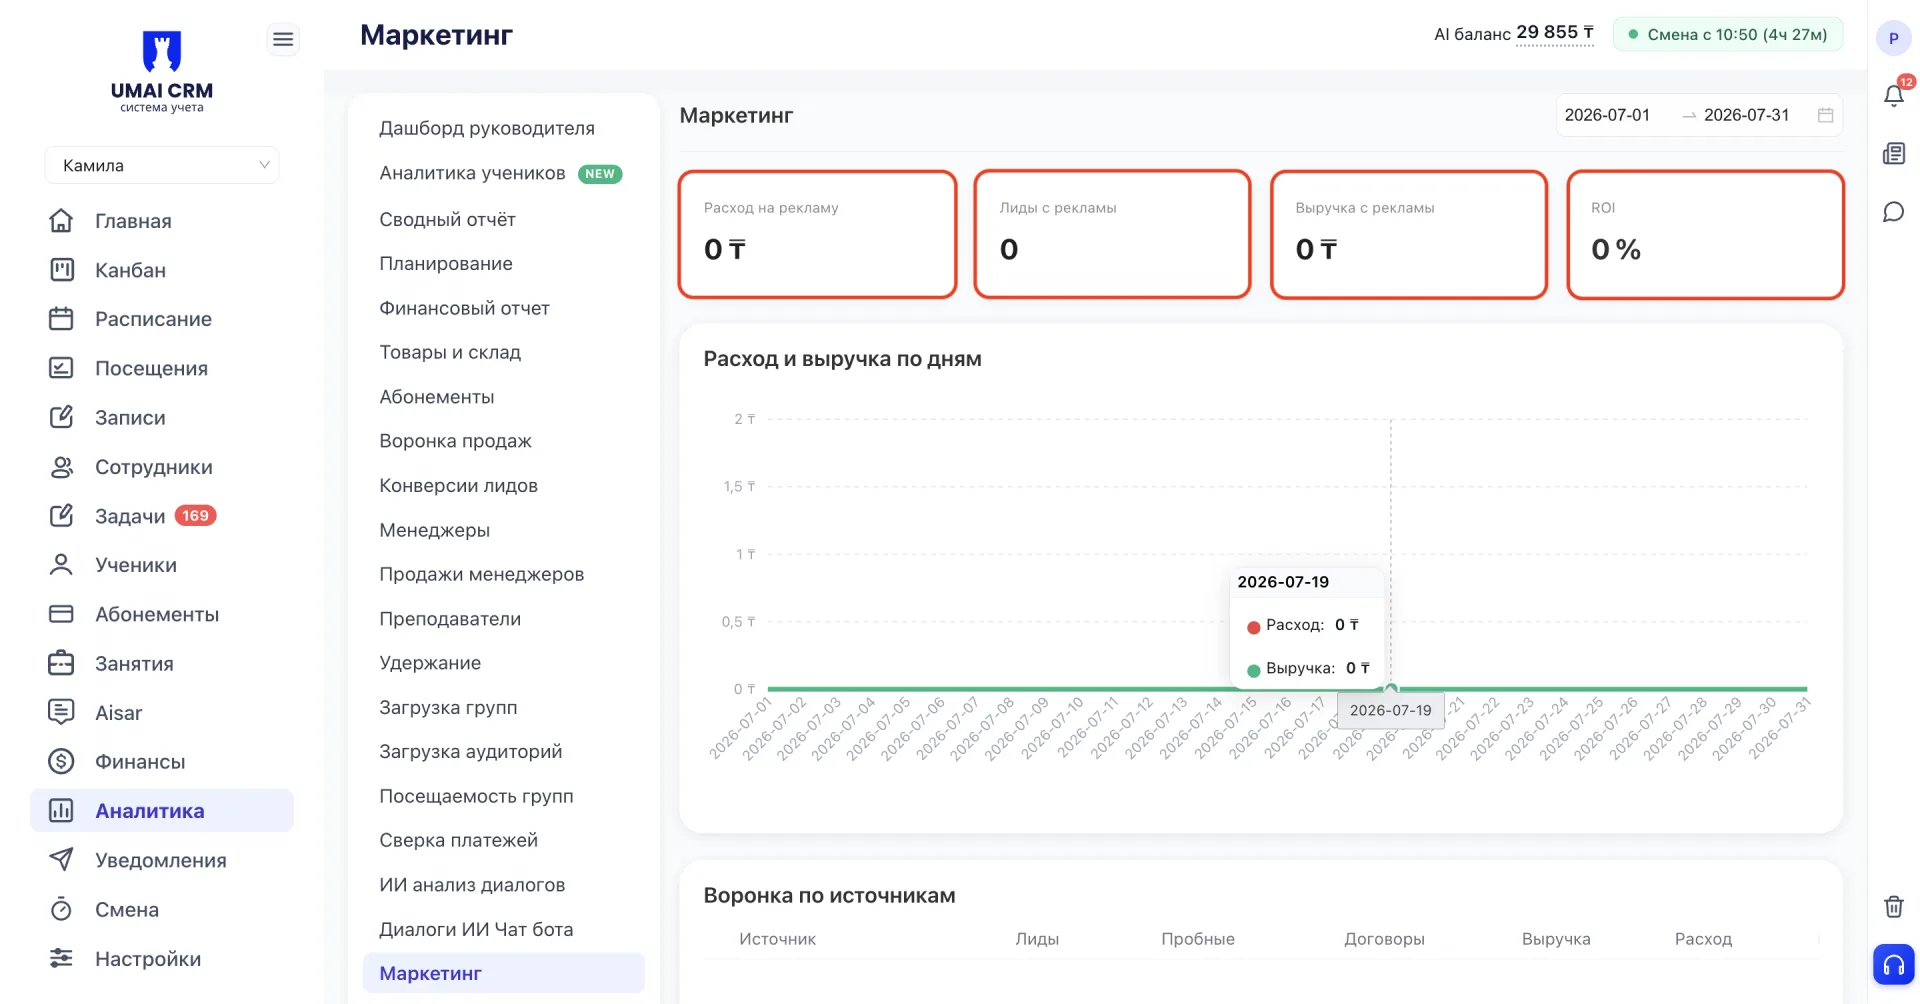Collapse sidebar with hamburger menu icon

tap(283, 39)
